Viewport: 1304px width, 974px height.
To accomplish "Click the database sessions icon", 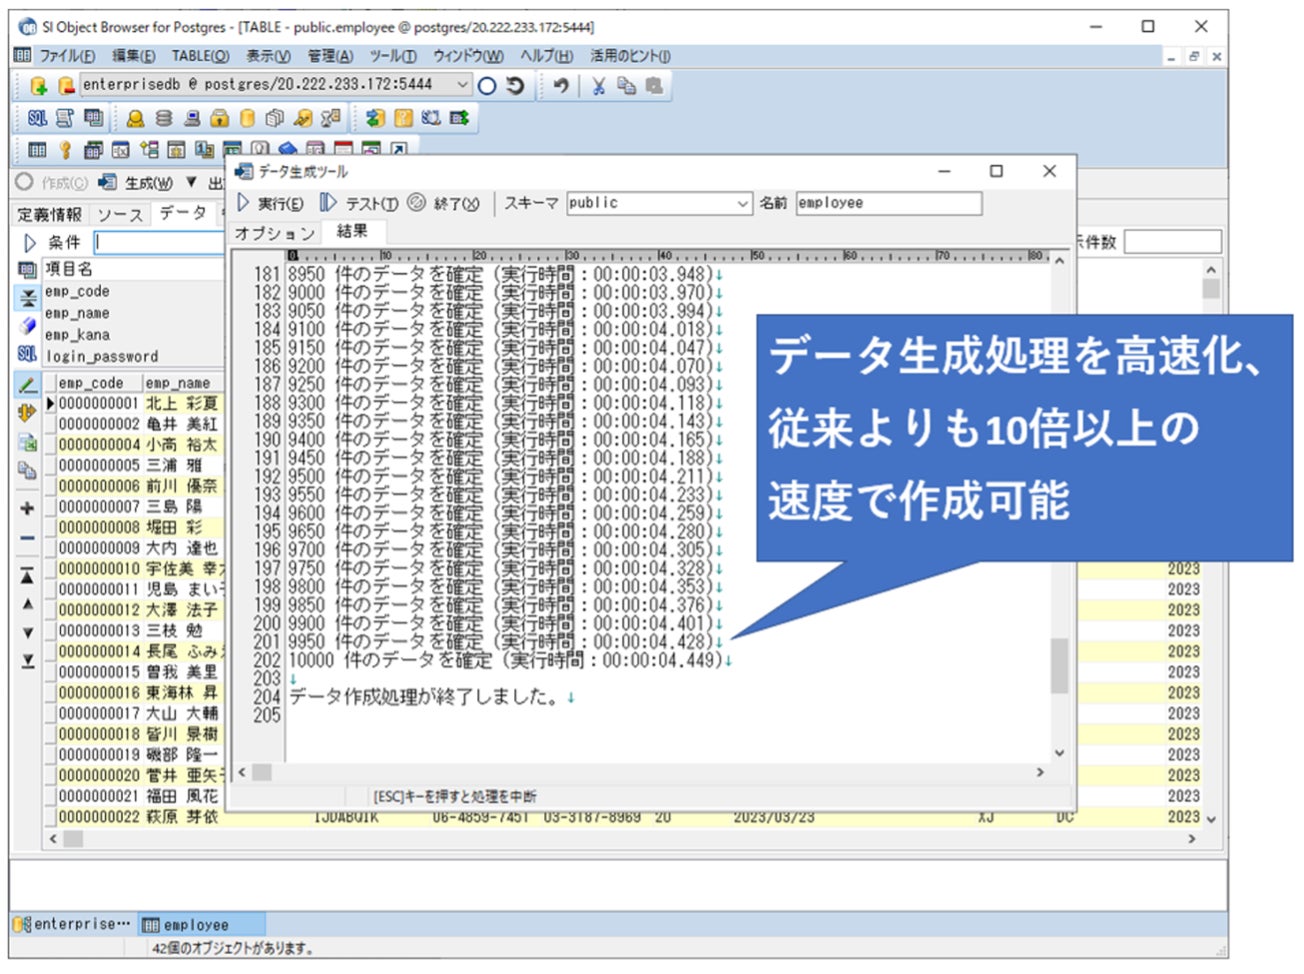I will tap(162, 119).
